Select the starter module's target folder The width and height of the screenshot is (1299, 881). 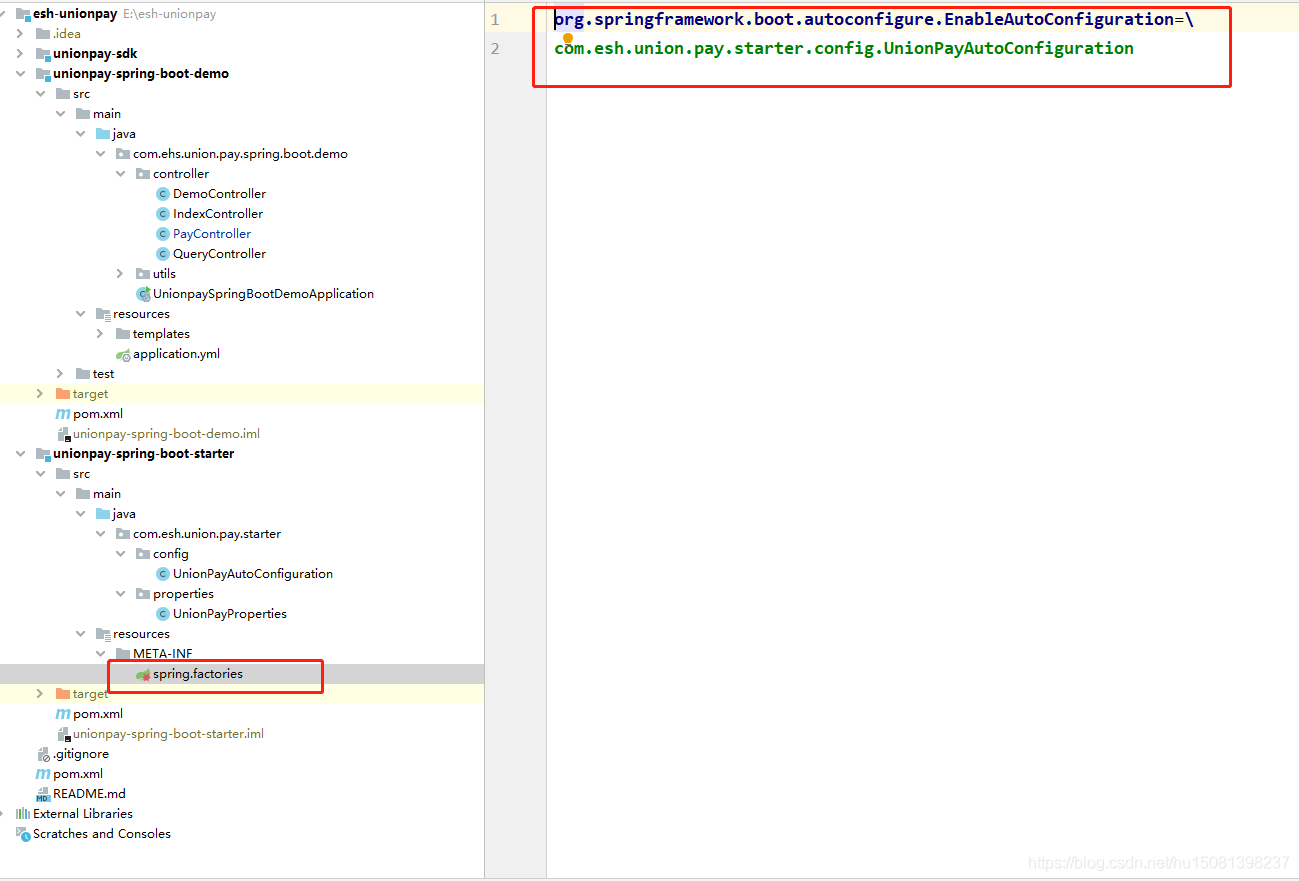90,694
